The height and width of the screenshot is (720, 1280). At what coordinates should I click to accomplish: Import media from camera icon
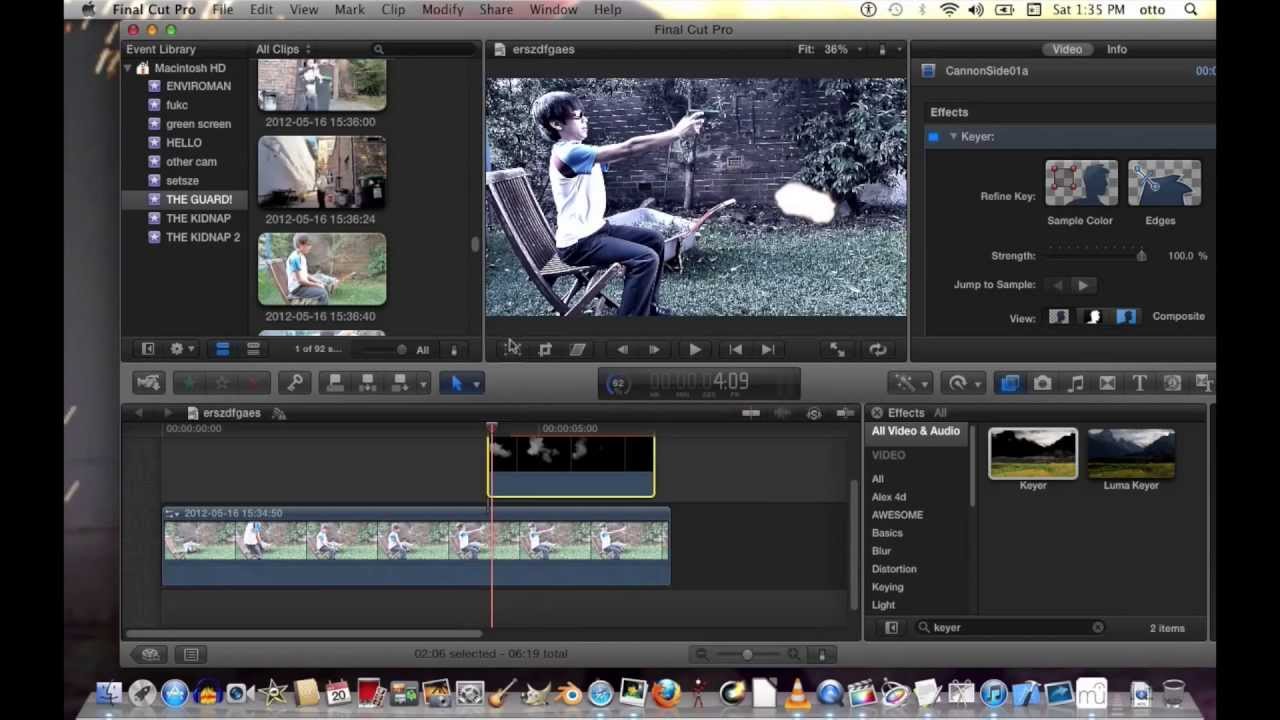pos(148,383)
